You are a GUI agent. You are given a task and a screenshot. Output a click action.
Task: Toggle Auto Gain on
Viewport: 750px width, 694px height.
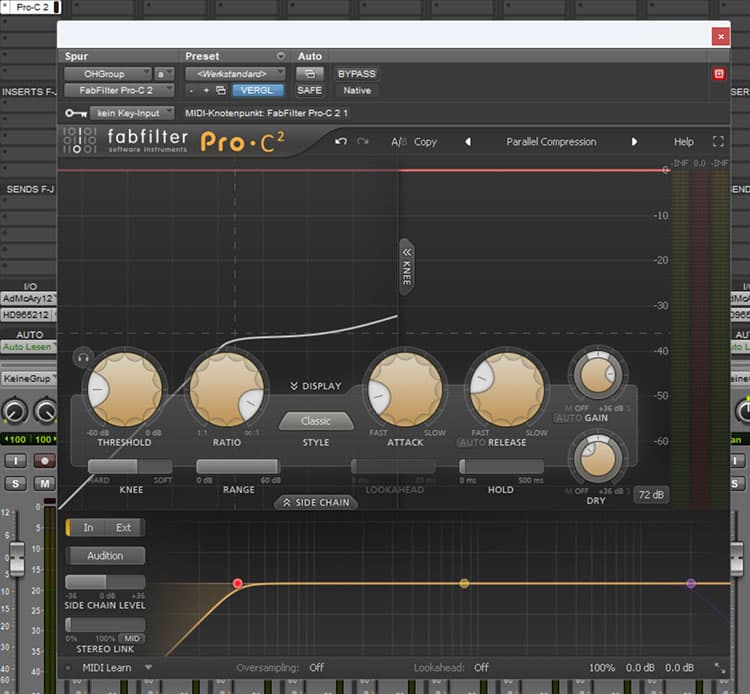pos(568,418)
